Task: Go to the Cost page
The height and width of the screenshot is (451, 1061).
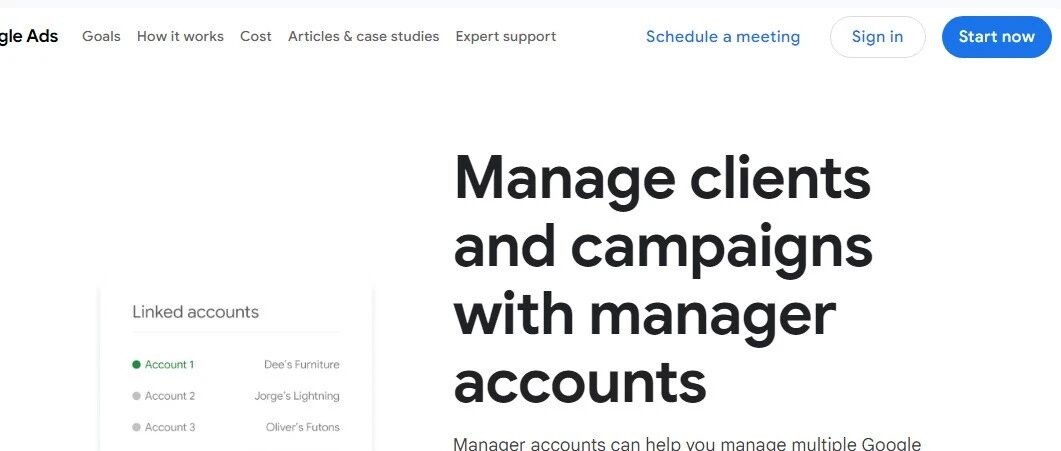Action: (x=256, y=37)
